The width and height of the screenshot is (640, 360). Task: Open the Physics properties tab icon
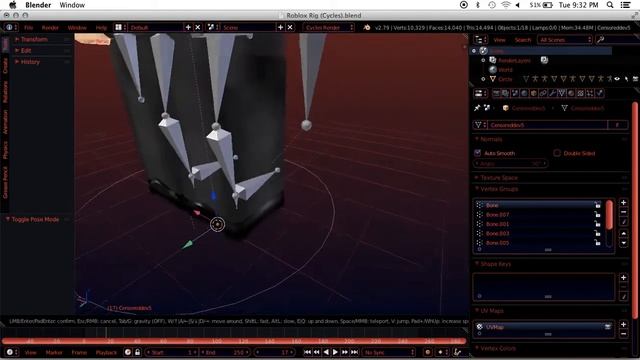tap(599, 93)
